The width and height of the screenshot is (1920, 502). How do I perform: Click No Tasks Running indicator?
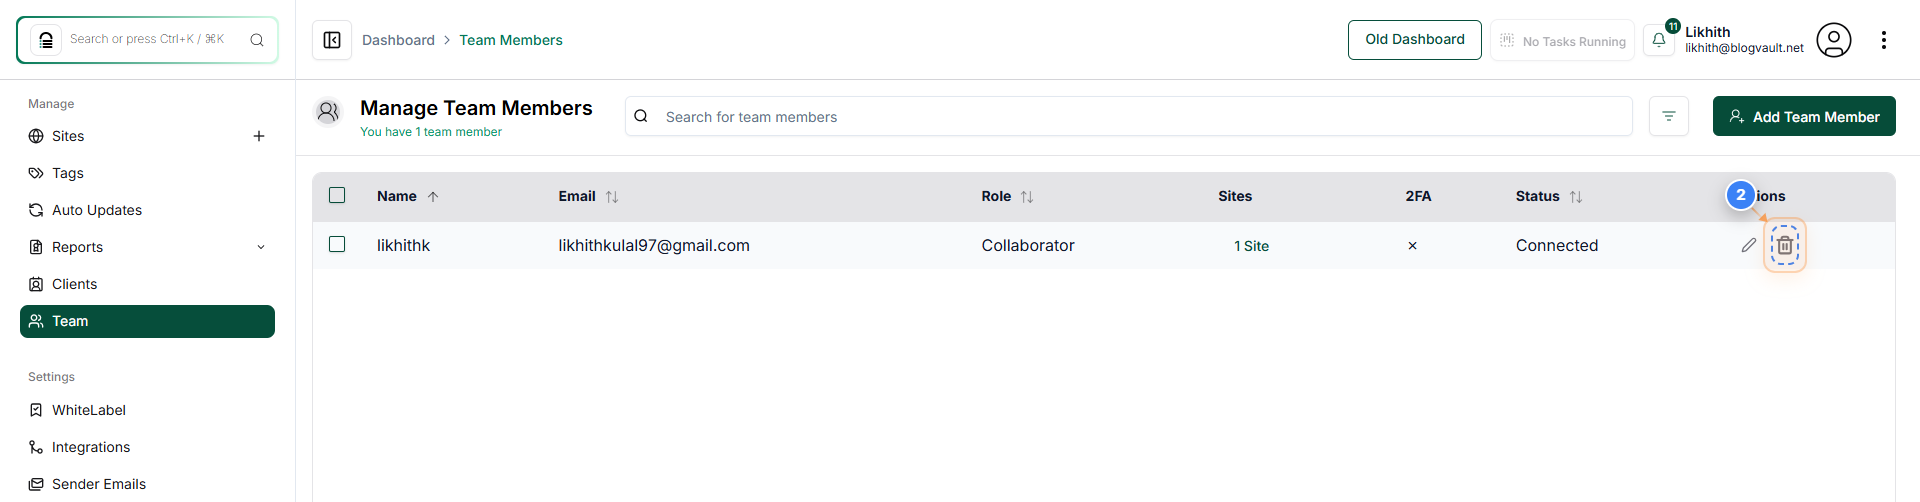1562,41
